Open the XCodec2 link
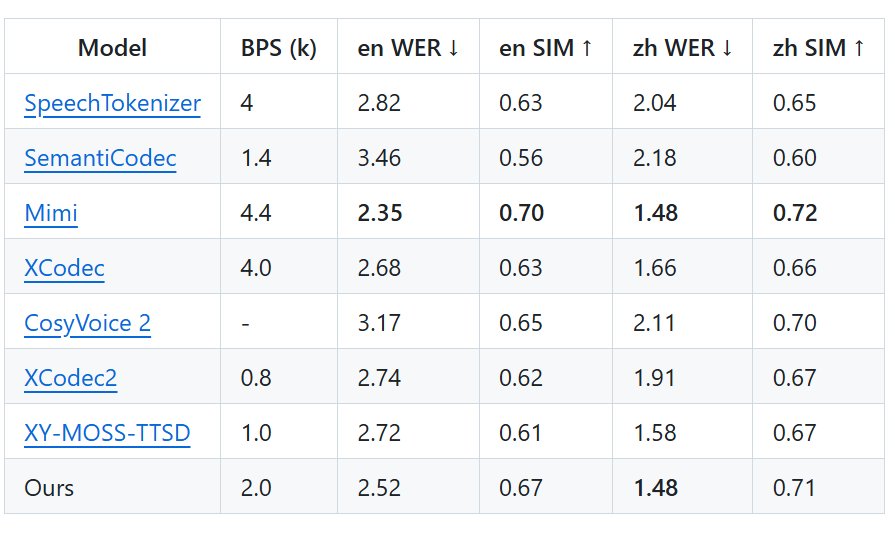The height and width of the screenshot is (552, 895). pos(71,378)
